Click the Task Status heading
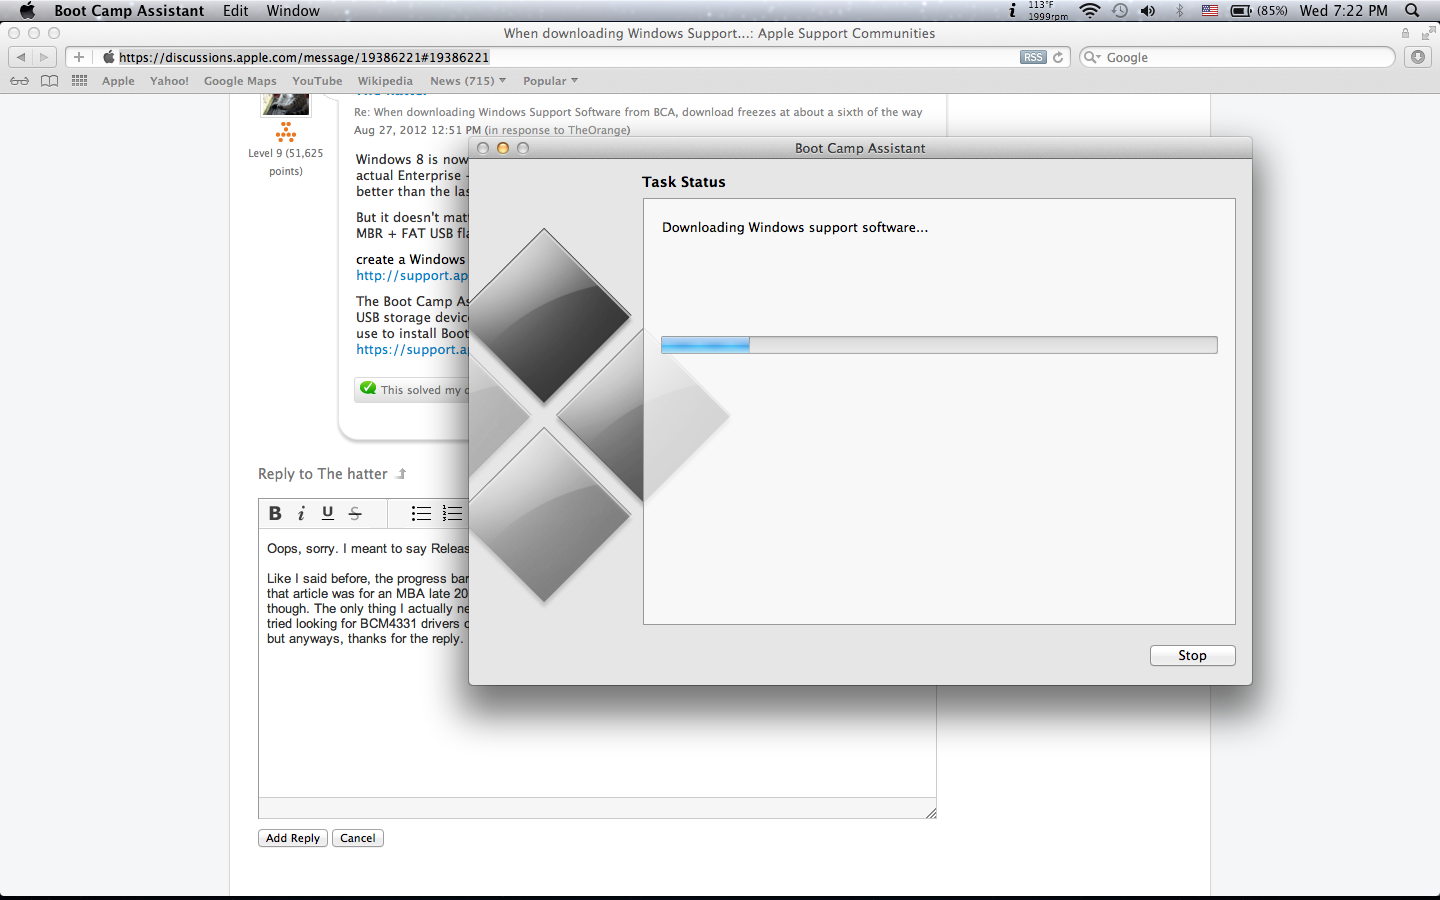The height and width of the screenshot is (900, 1440). (x=684, y=182)
